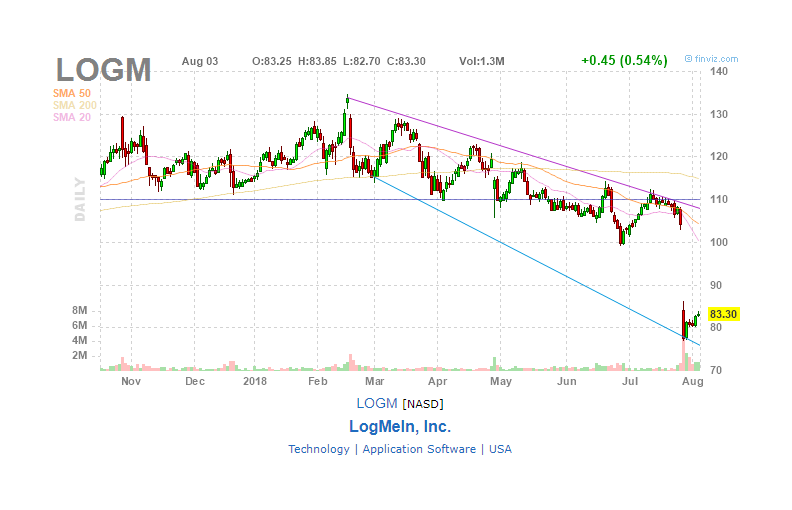Click the large LOGM ticker title on the chart
792x510 pixels.
tap(104, 70)
